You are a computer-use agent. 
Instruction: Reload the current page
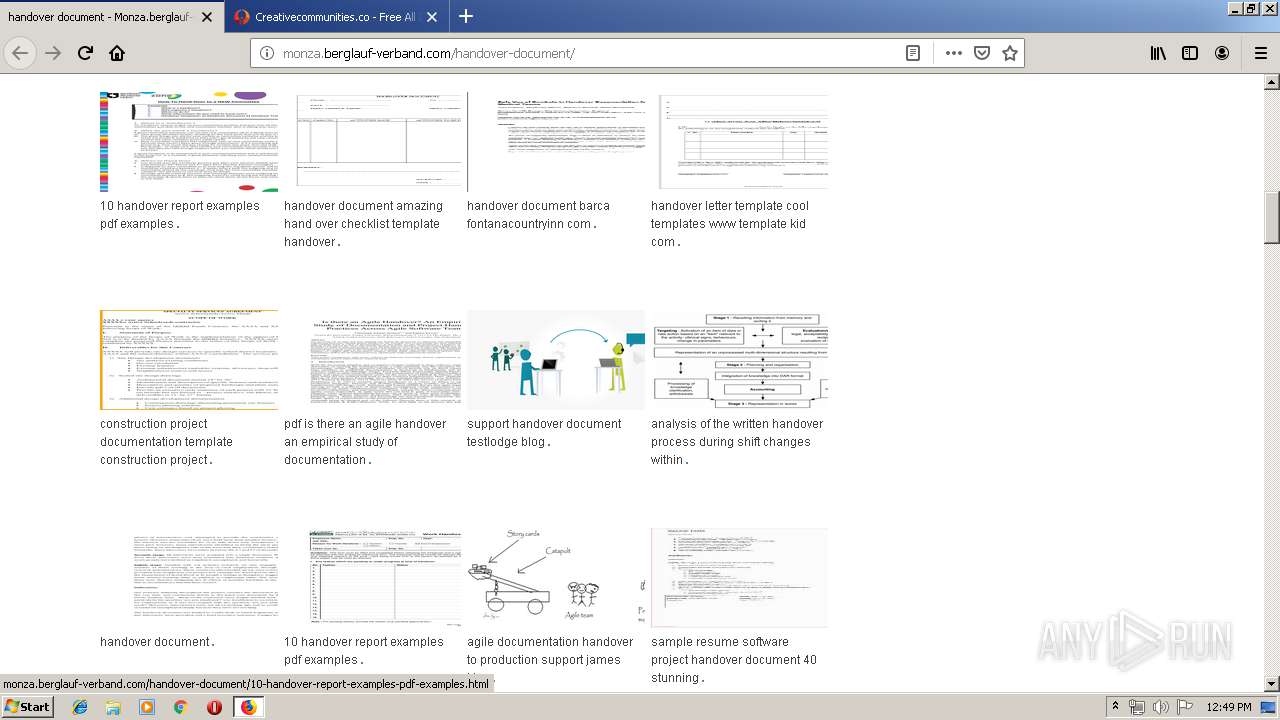click(x=85, y=53)
